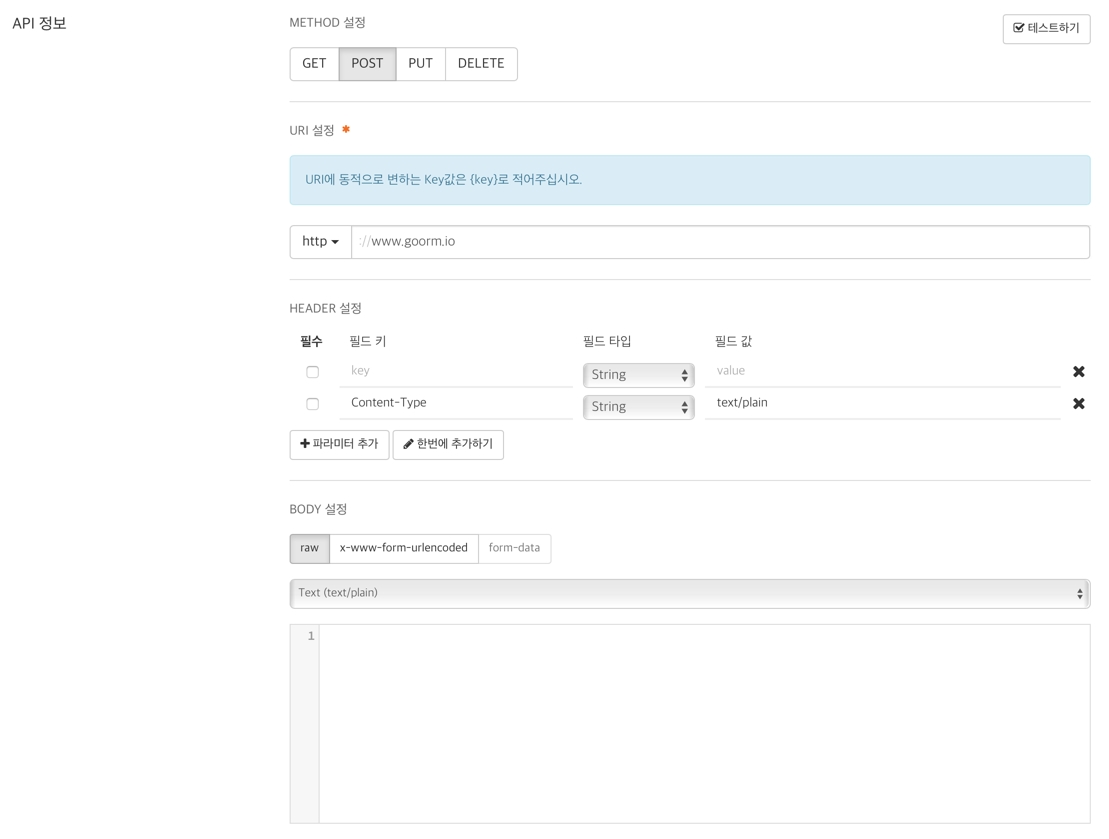Click 파라미터 추가 to add parameter
This screenshot has width=1109, height=839.
(339, 445)
